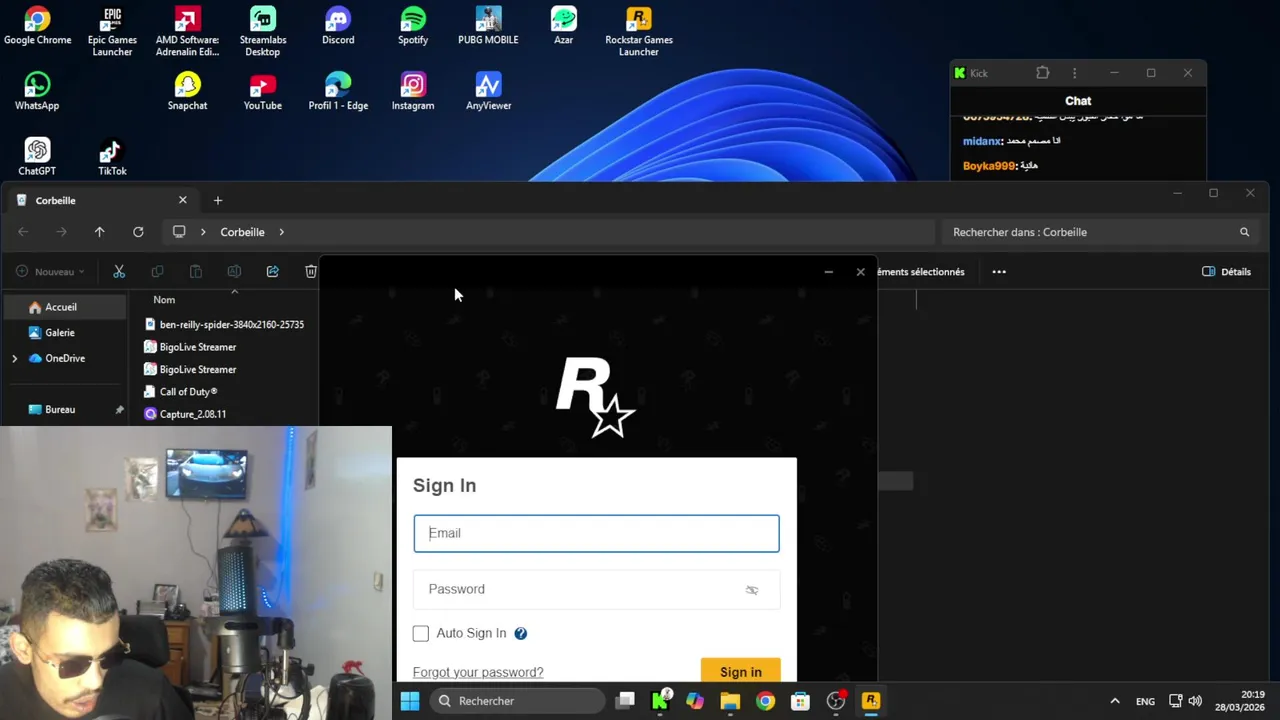
Task: Open the clock and date in taskbar
Action: coord(1240,701)
